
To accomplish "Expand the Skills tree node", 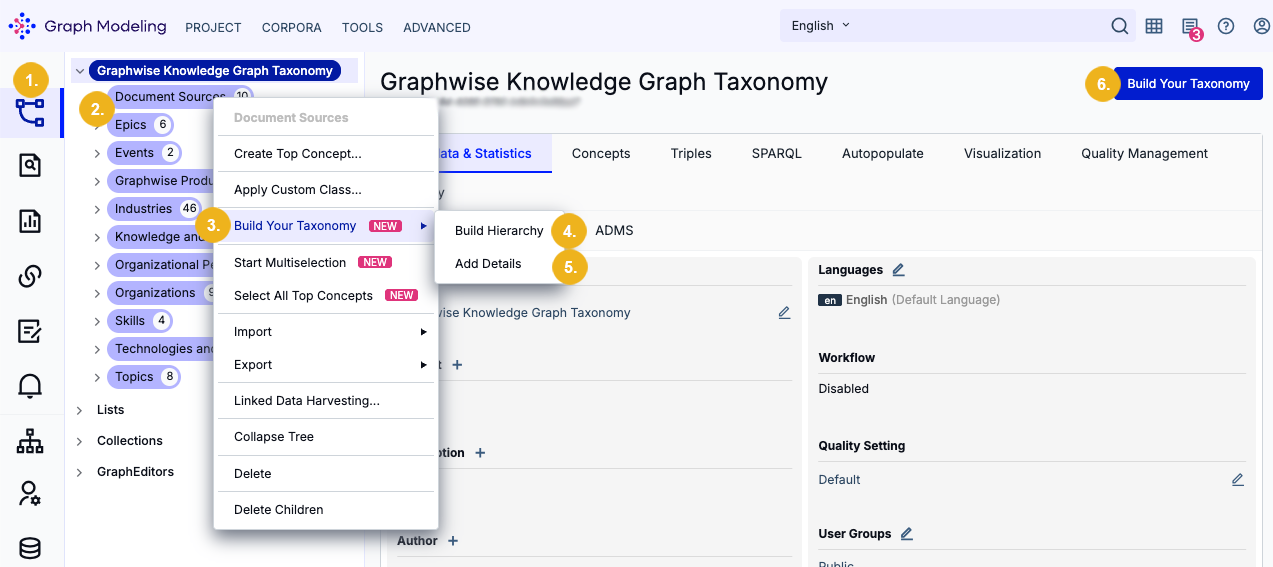I will click(98, 321).
